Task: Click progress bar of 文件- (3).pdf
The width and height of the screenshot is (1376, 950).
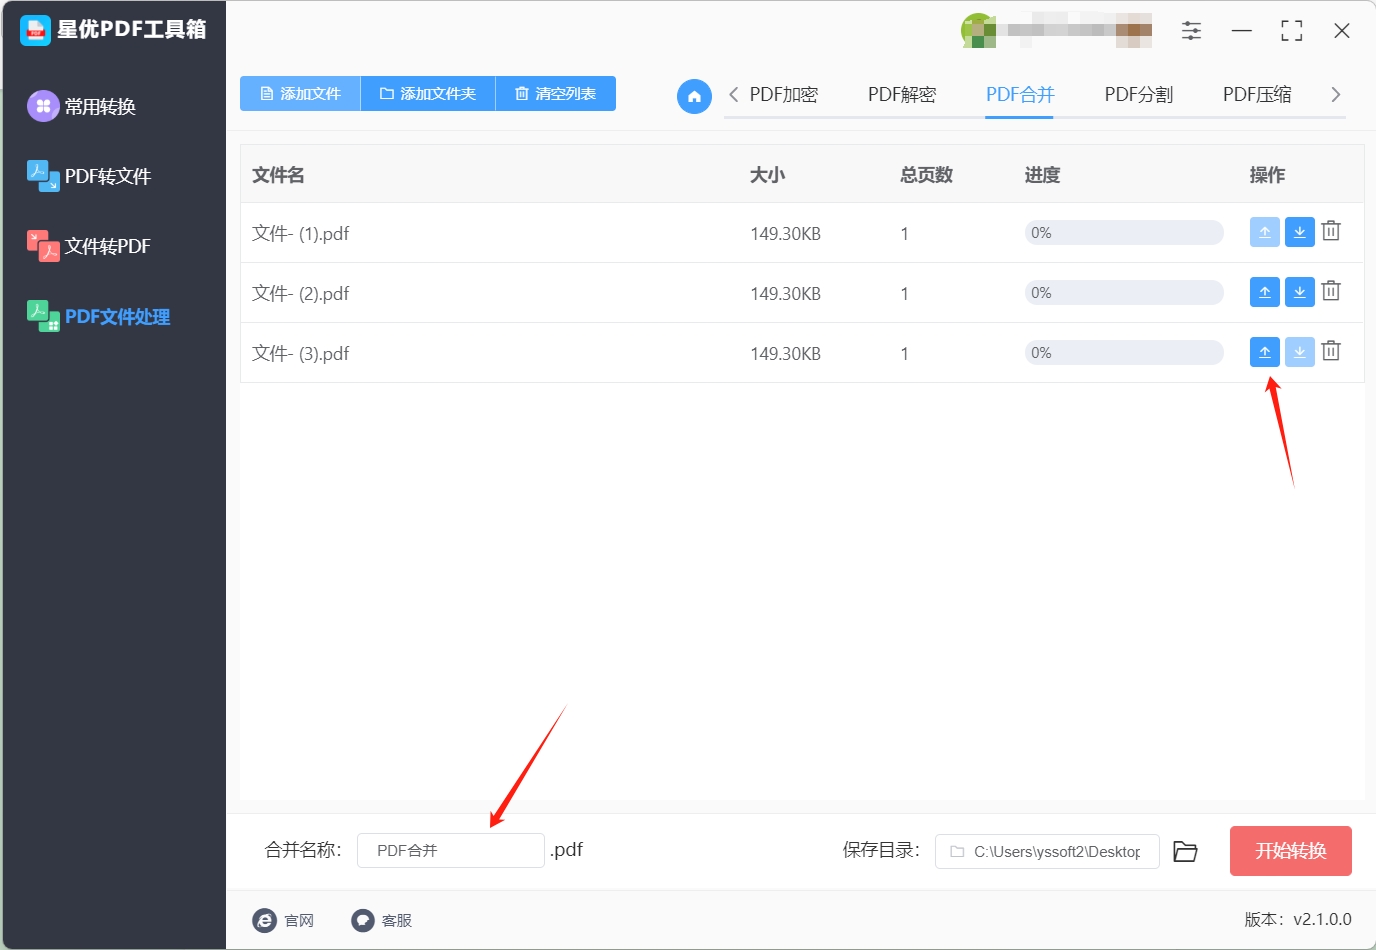Action: pyautogui.click(x=1124, y=353)
